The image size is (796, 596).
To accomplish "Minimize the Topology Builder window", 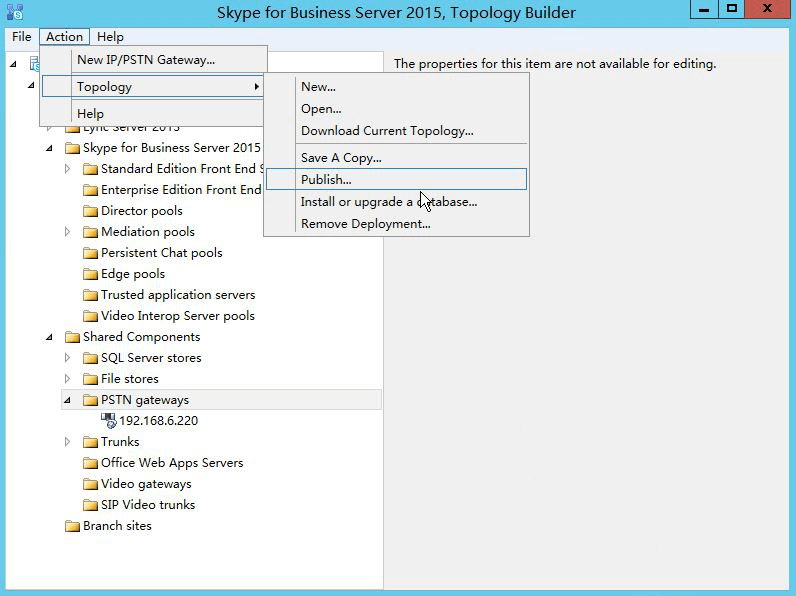I will [x=704, y=9].
